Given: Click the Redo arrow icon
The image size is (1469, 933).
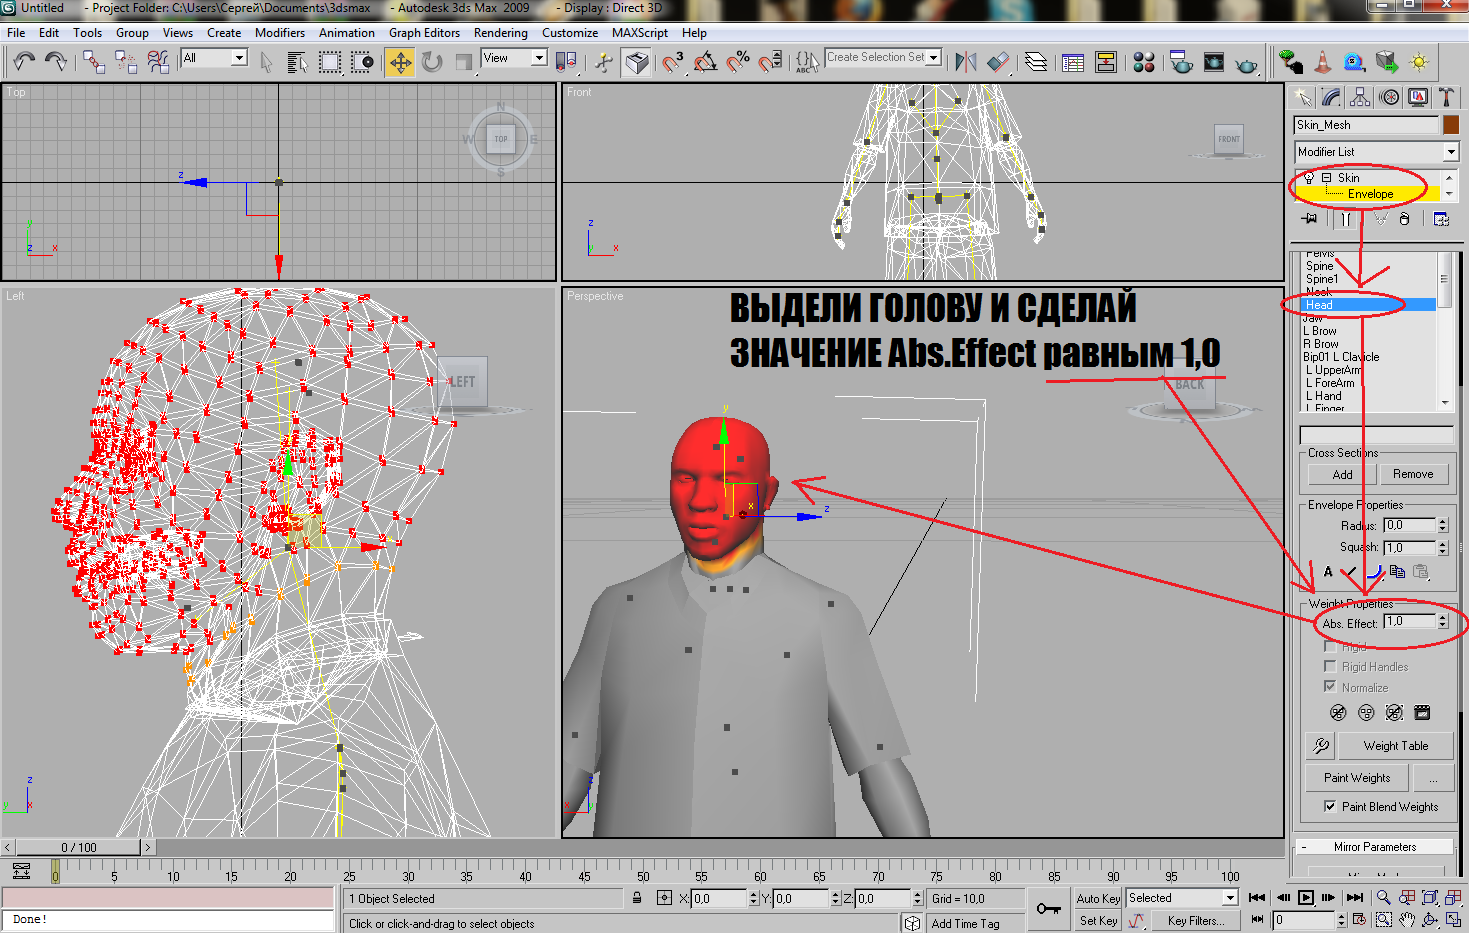Looking at the screenshot, I should point(56,62).
